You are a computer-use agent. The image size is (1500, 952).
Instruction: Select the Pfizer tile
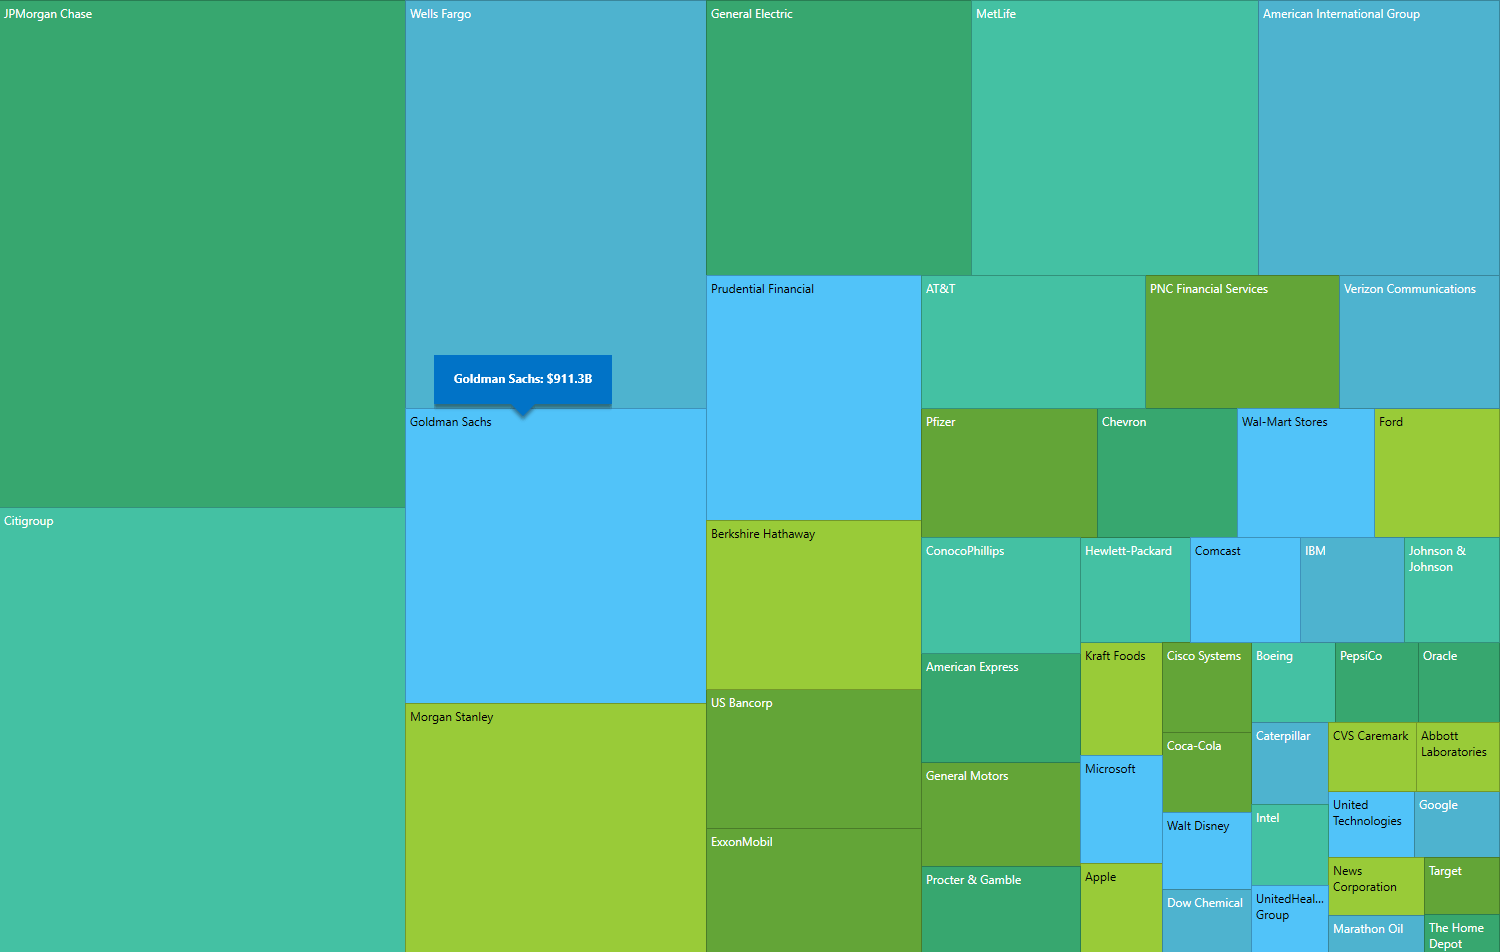pyautogui.click(x=1009, y=473)
